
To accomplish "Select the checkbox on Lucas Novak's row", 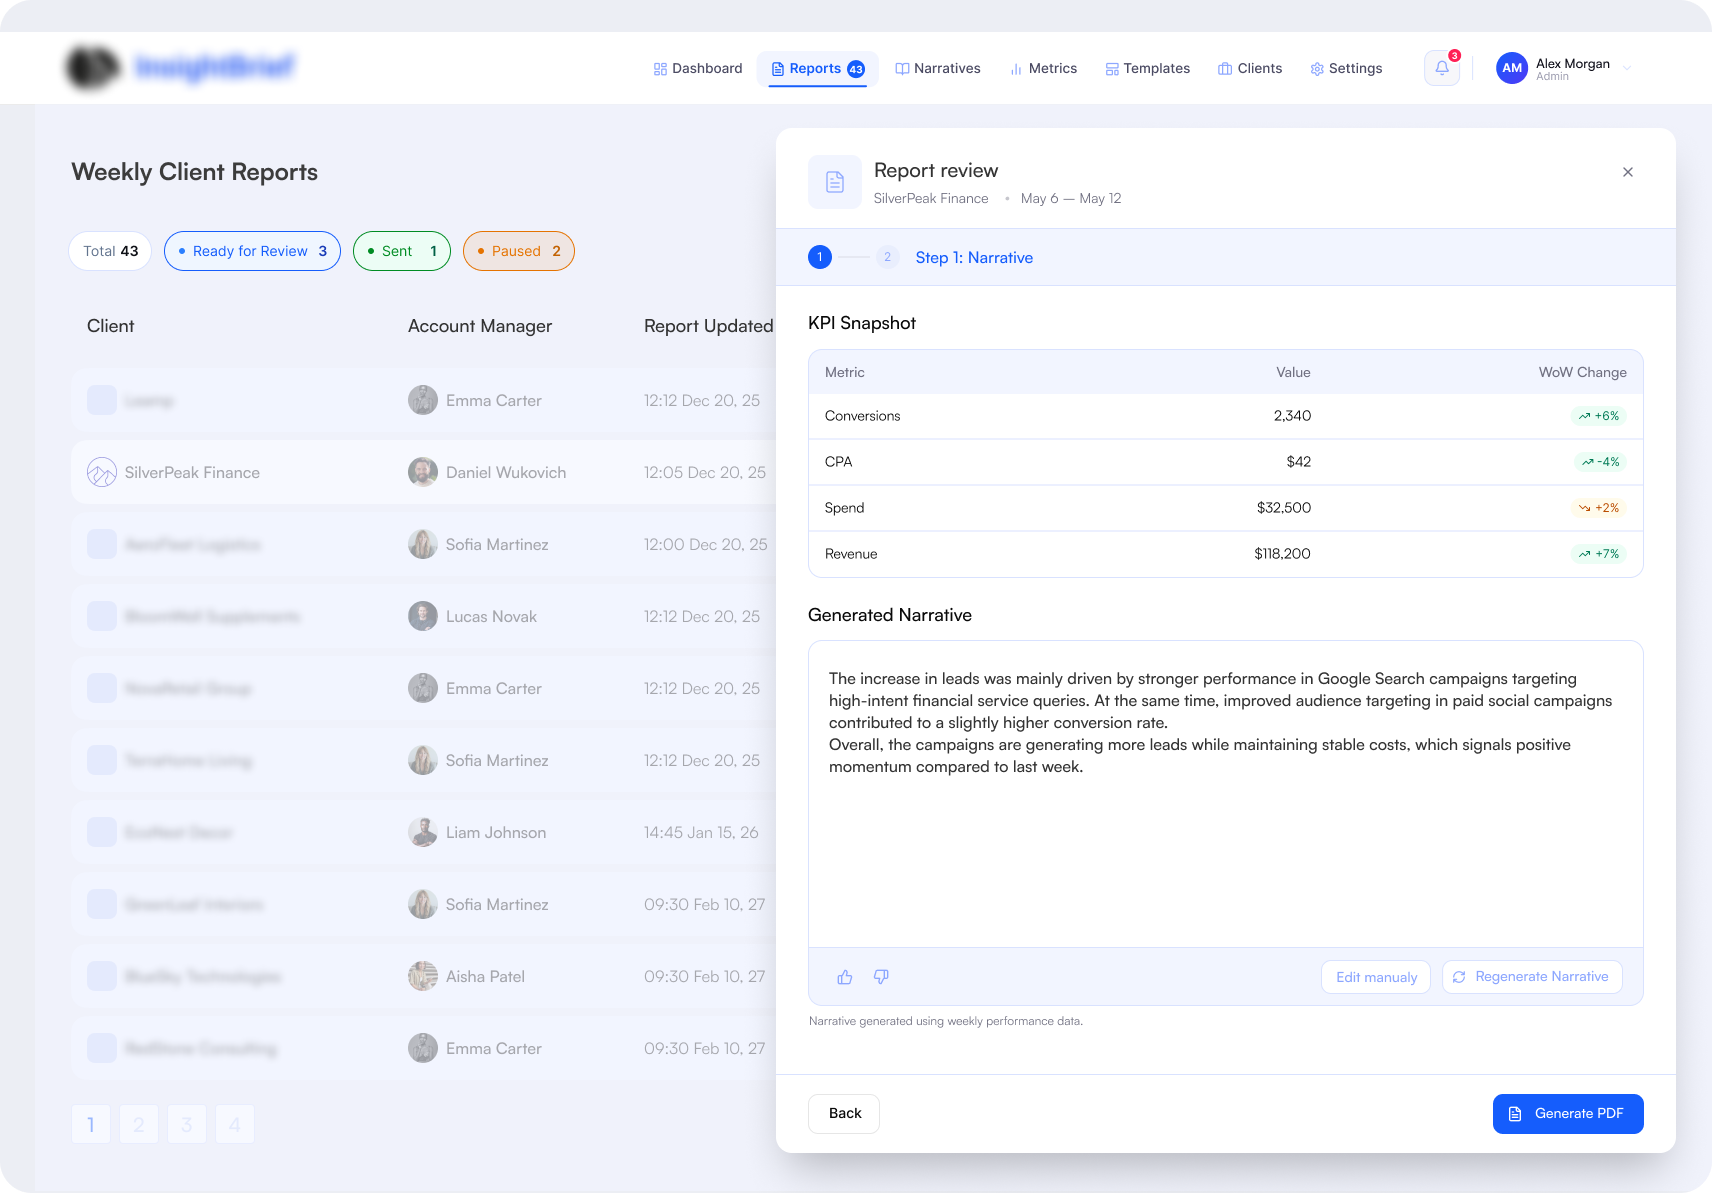I will (101, 616).
